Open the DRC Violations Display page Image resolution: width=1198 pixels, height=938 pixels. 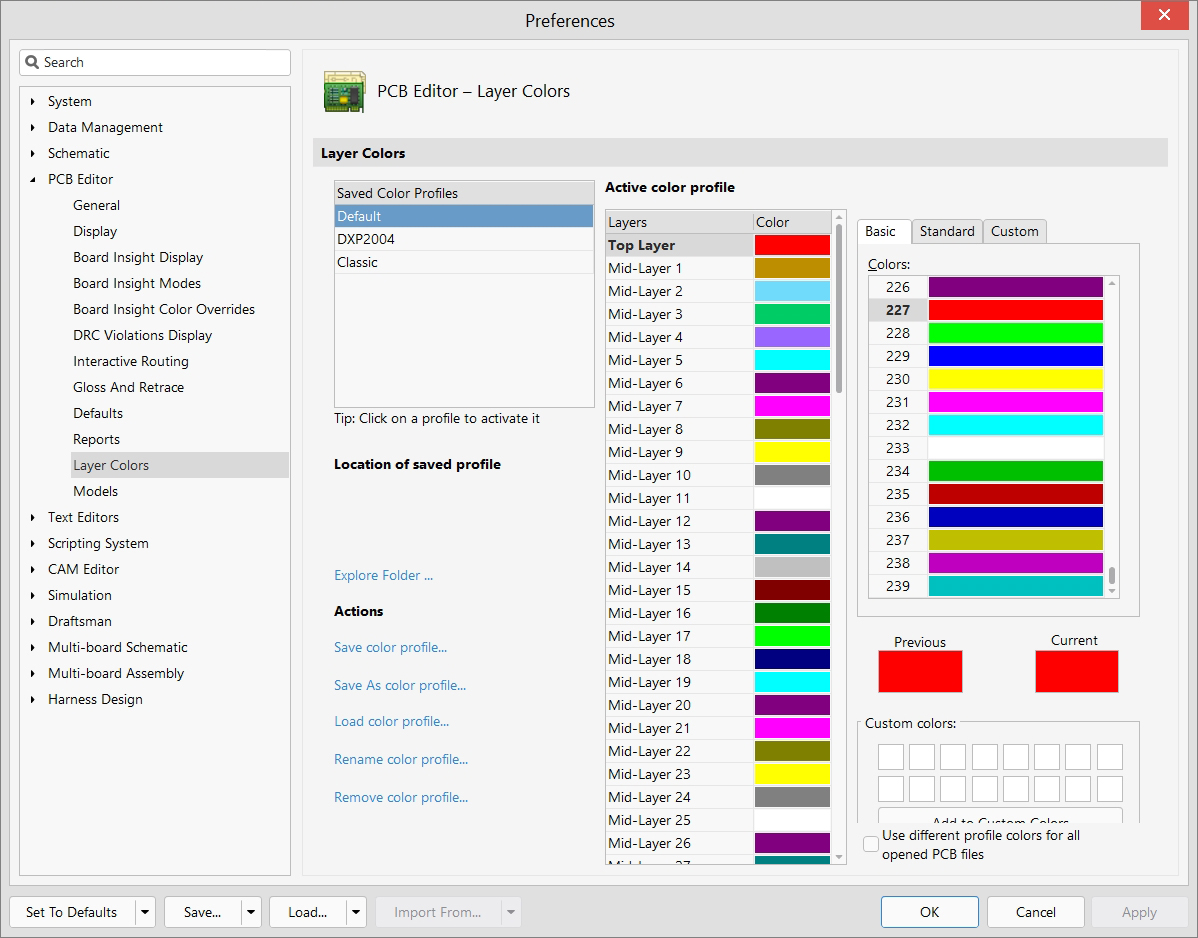point(143,335)
